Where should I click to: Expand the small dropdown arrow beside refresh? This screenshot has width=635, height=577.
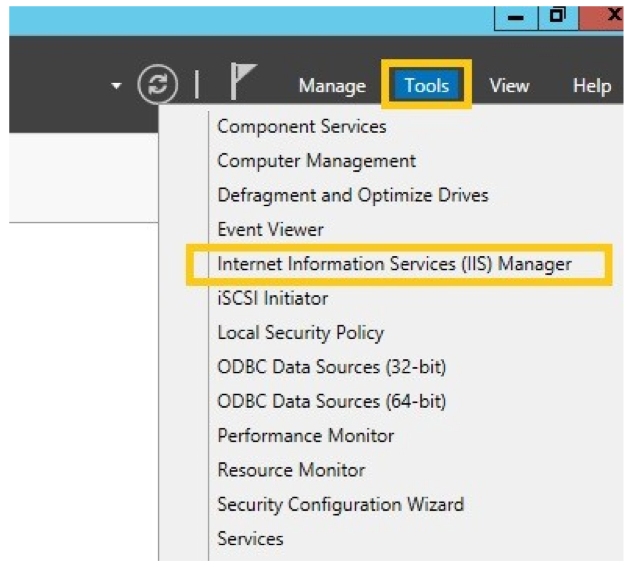116,86
